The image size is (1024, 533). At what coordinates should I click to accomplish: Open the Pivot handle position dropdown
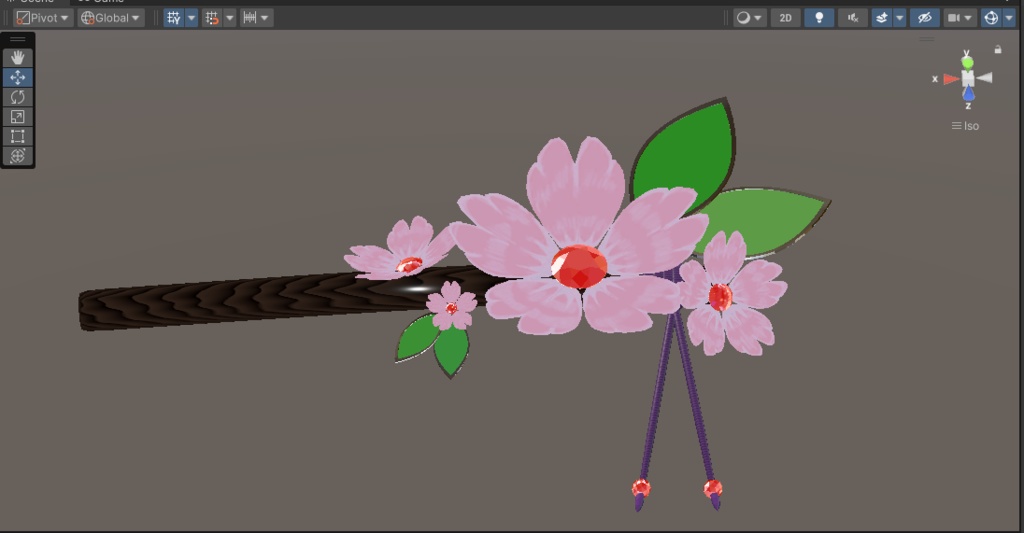(42, 18)
